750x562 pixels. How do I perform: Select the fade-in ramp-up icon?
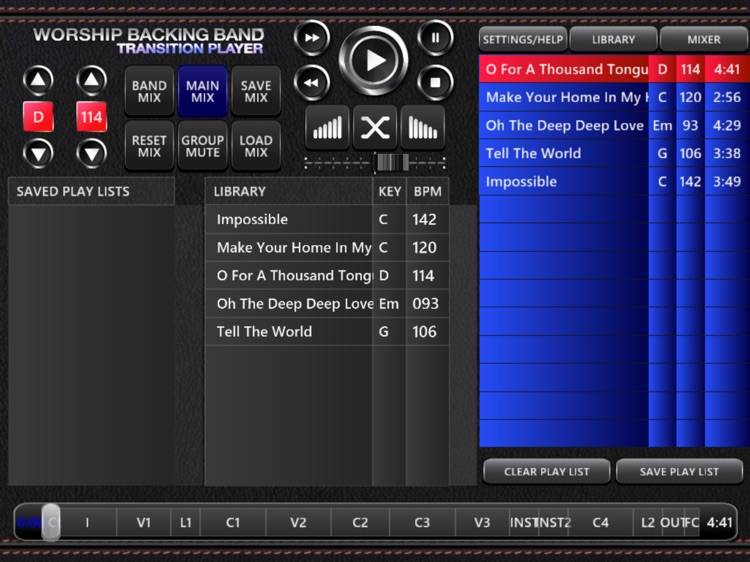click(x=327, y=128)
